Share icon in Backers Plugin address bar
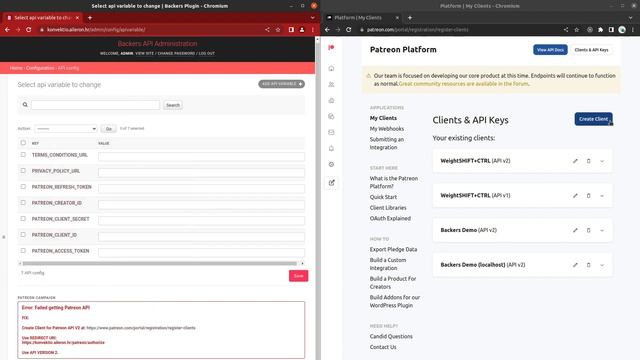 click(267, 29)
